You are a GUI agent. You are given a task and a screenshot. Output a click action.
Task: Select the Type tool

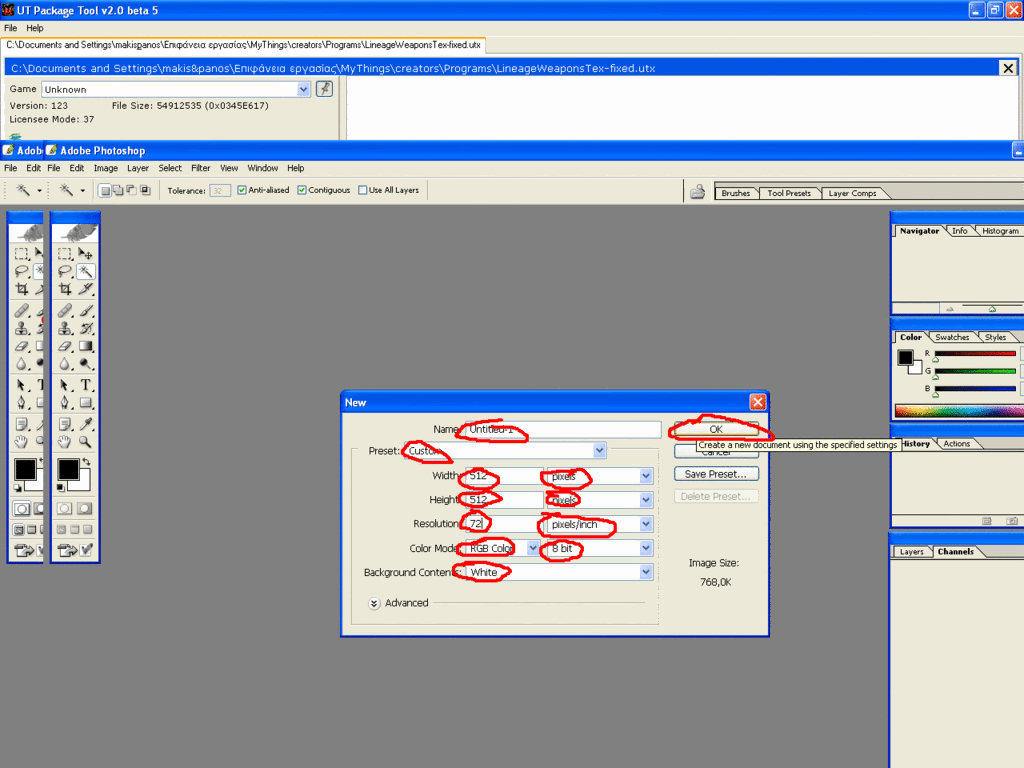pos(87,385)
